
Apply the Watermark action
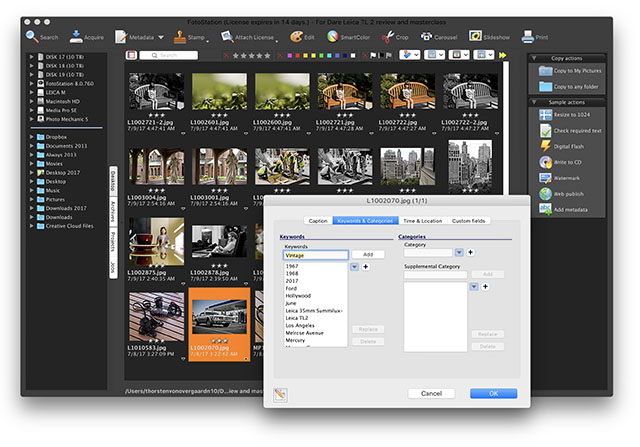tap(560, 178)
